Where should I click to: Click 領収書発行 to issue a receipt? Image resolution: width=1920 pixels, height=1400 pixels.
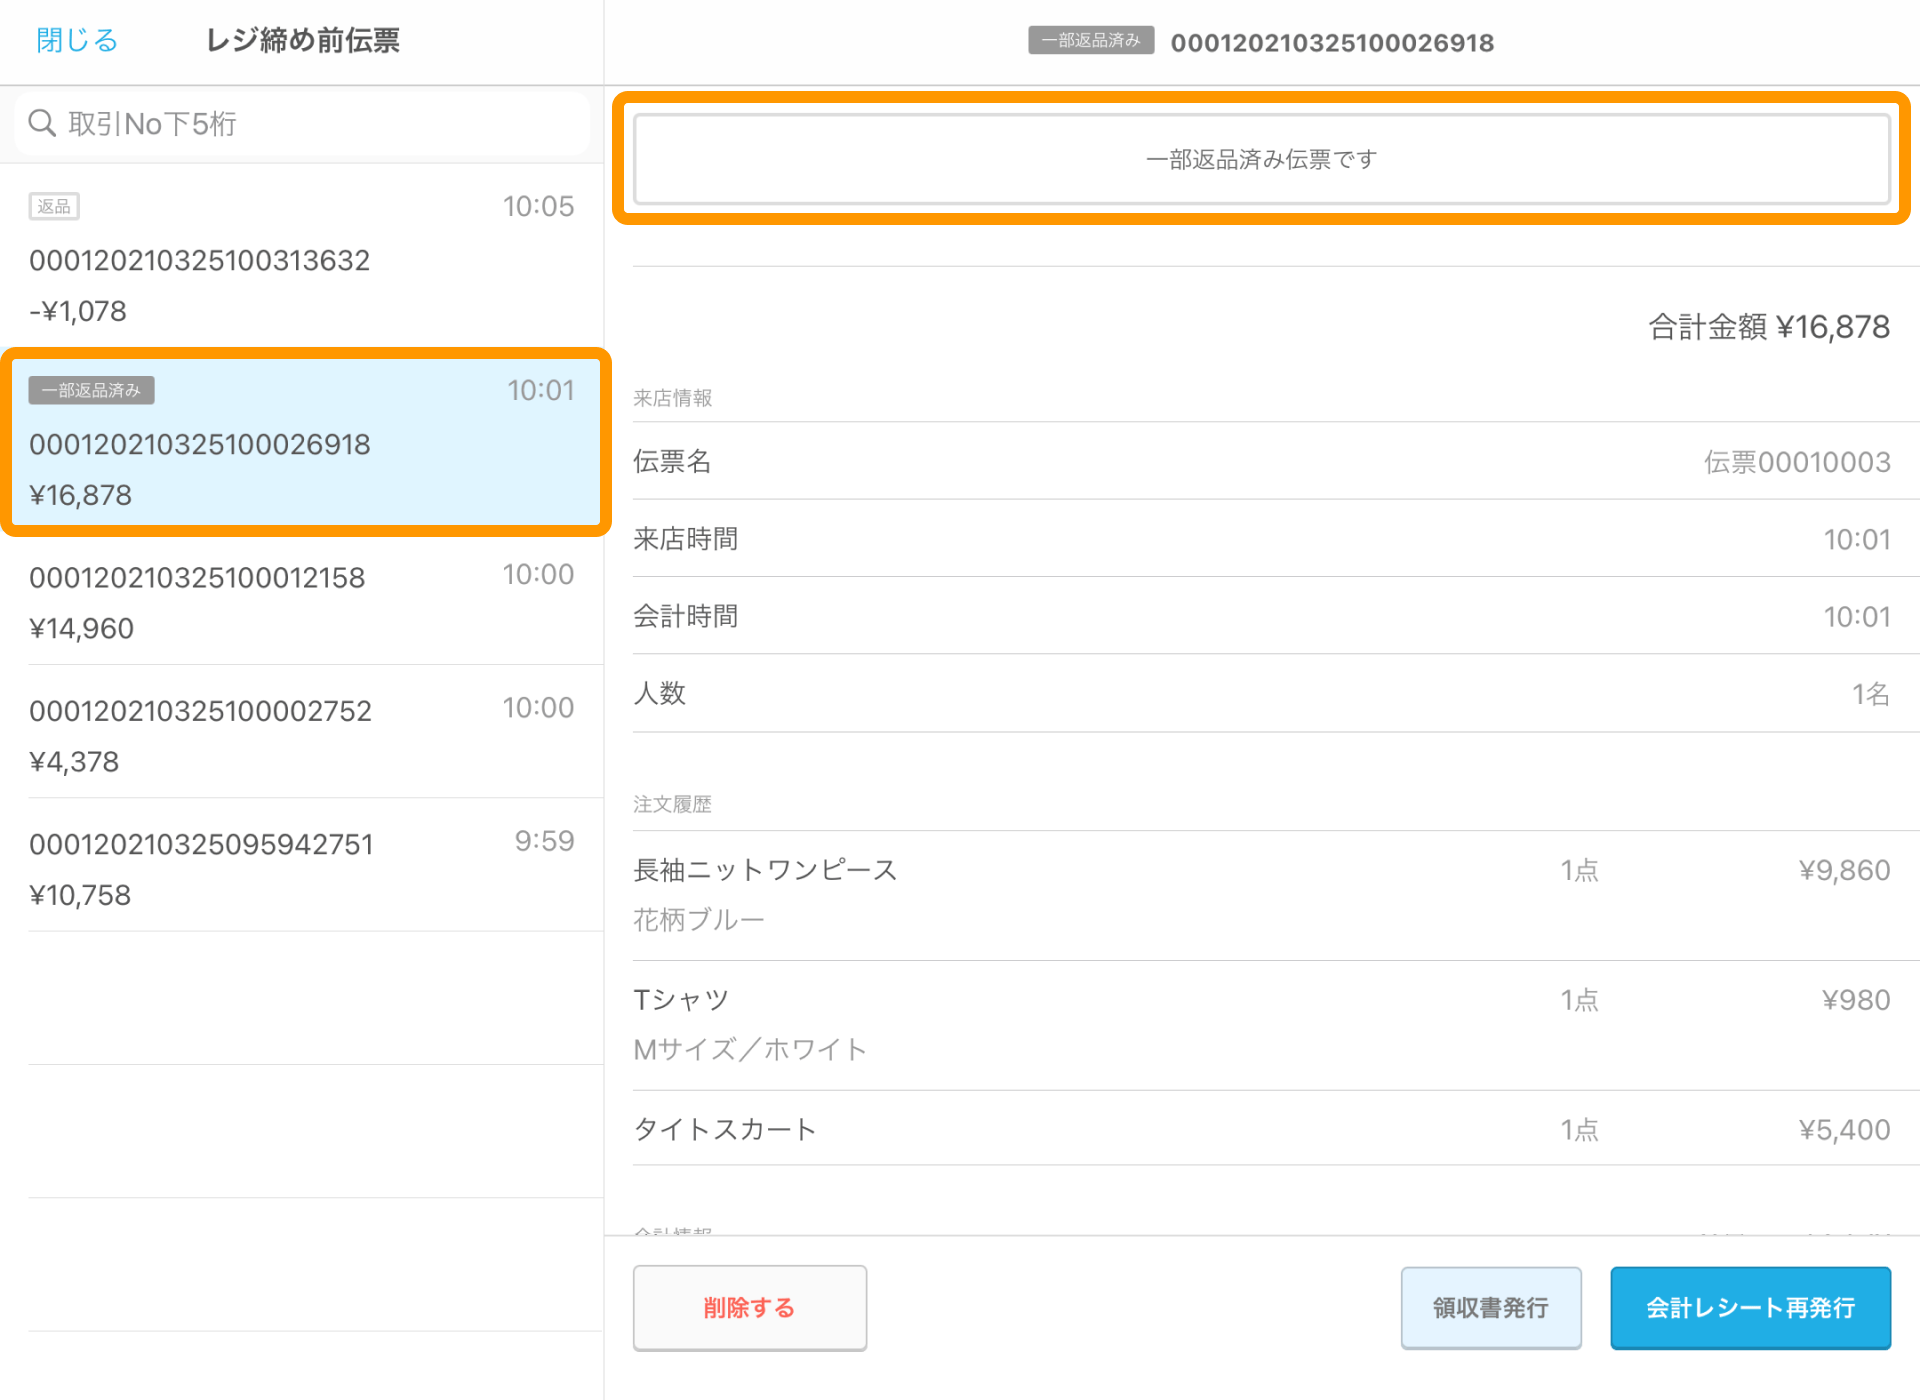pyautogui.click(x=1490, y=1307)
